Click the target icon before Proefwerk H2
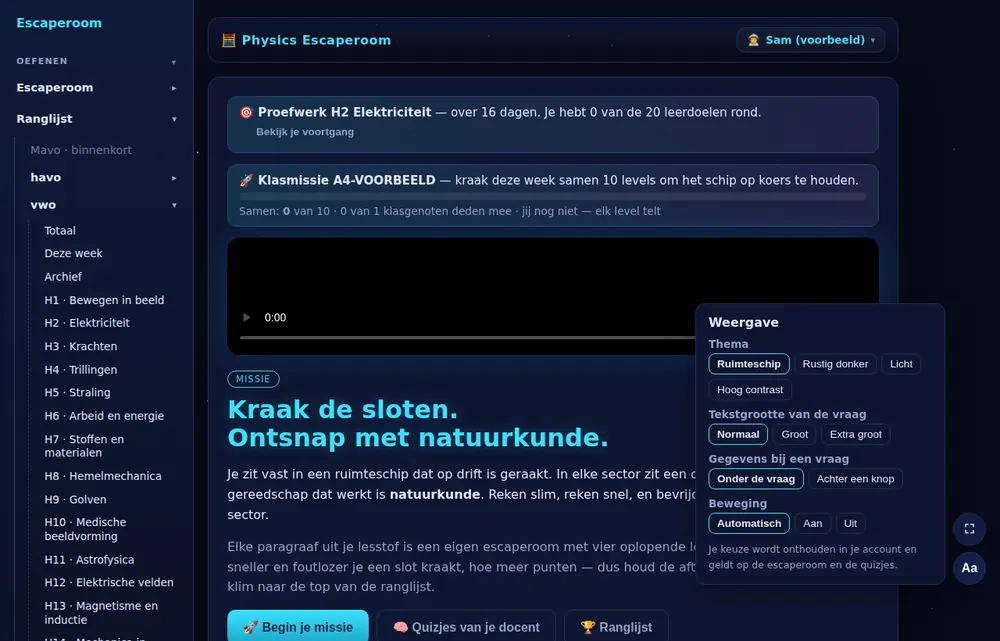Screen dimensions: 1000x641 click(x=246, y=112)
